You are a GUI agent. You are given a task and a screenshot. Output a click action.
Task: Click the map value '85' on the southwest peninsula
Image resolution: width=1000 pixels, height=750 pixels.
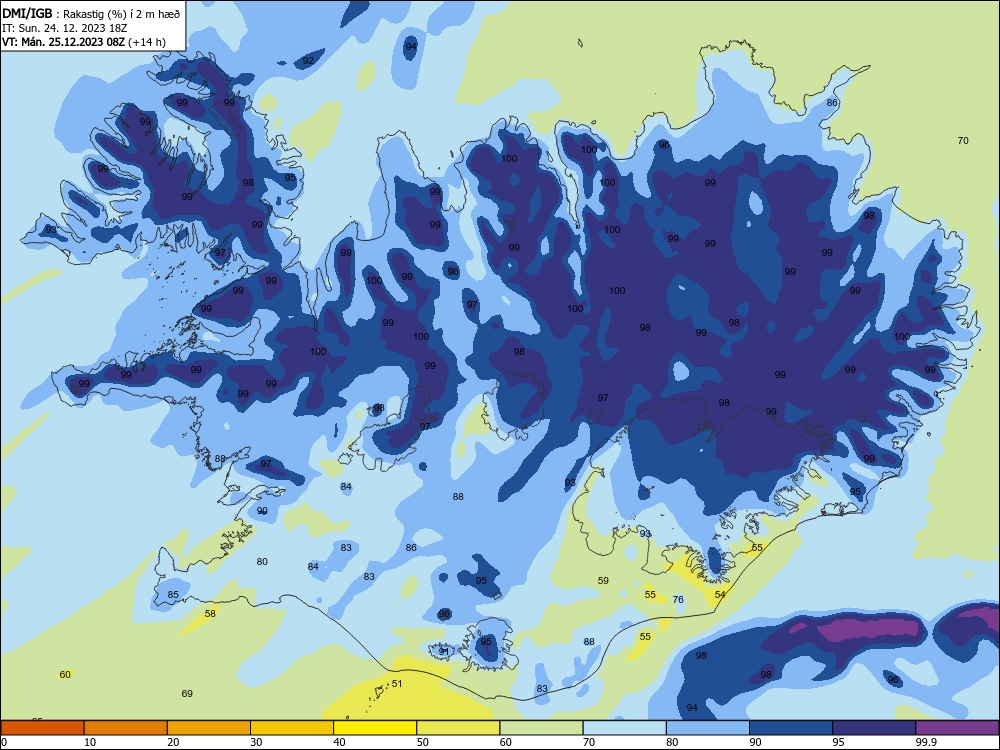[x=173, y=594]
